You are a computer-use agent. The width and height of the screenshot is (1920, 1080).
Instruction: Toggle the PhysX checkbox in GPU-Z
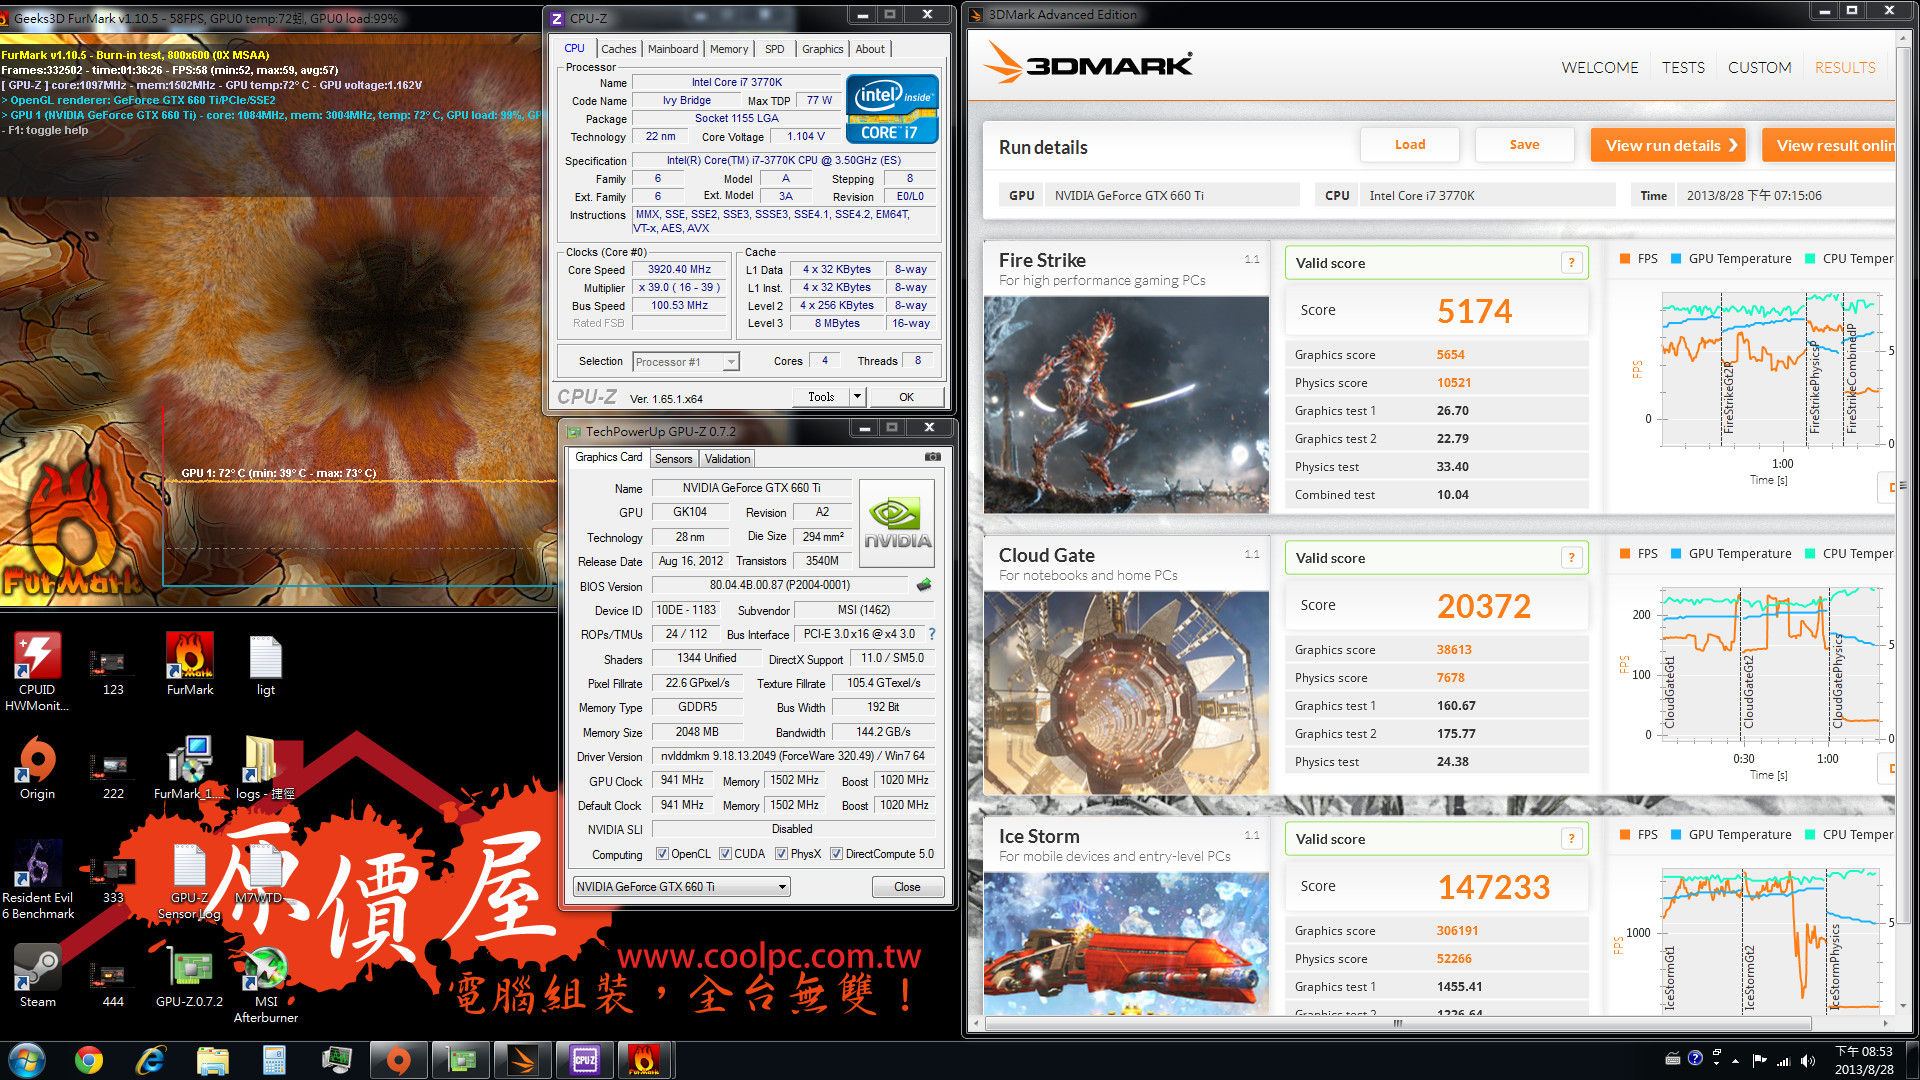coord(781,854)
